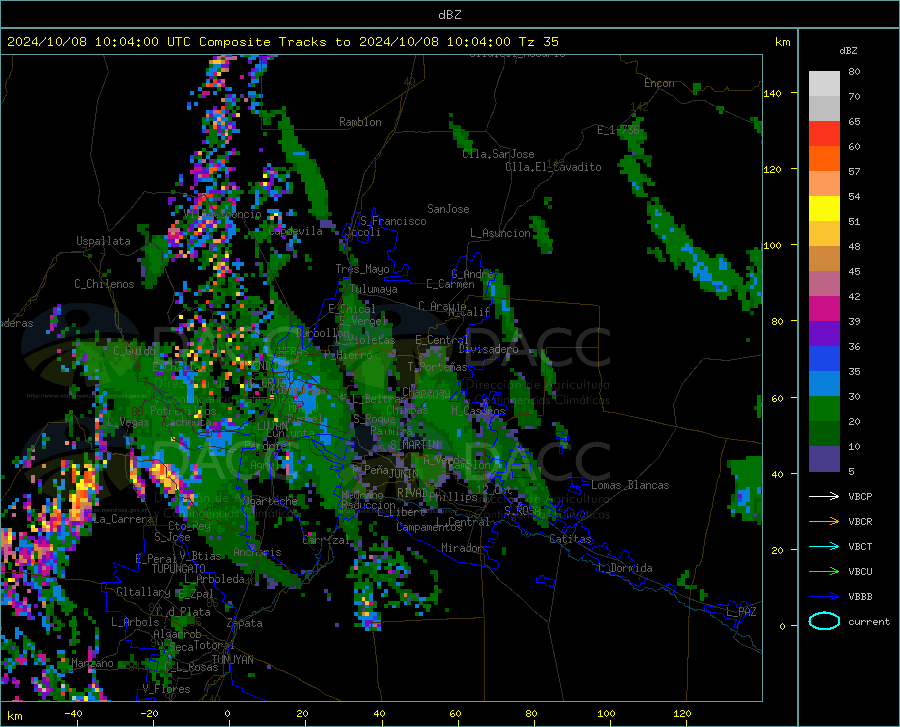Click the orange VBCR arrow in legend
This screenshot has height=727, width=900.
pyautogui.click(x=824, y=522)
